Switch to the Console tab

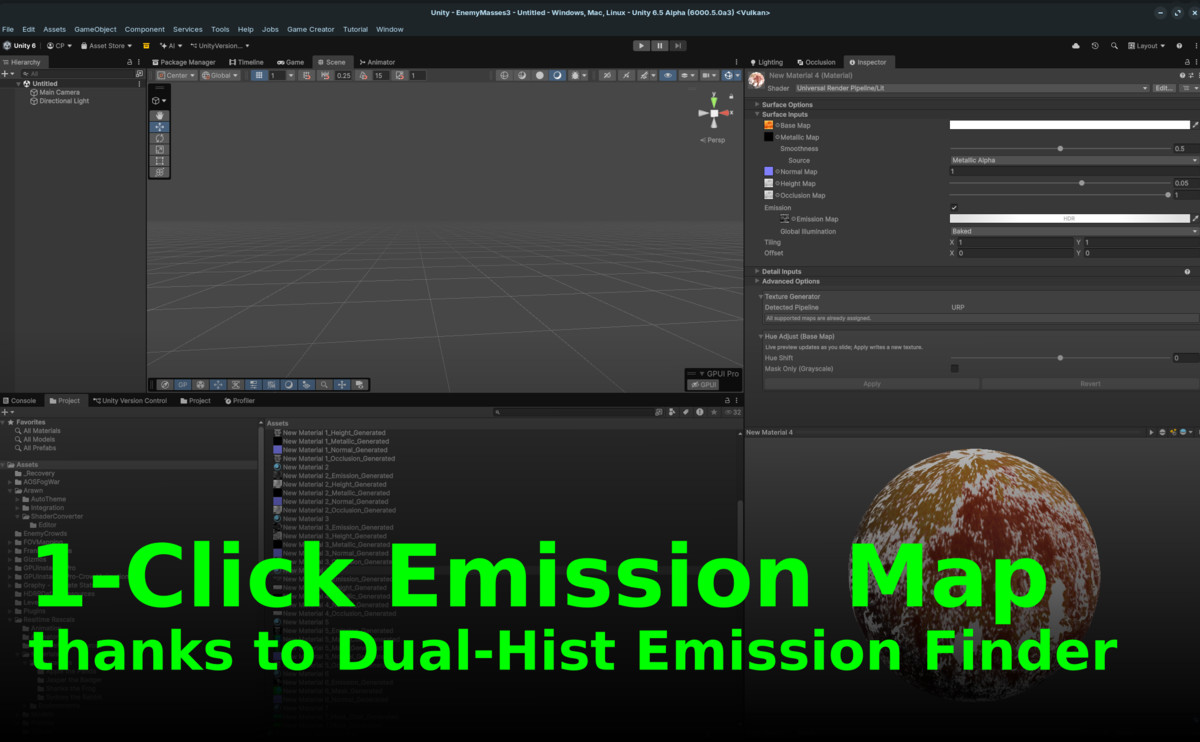(x=20, y=400)
